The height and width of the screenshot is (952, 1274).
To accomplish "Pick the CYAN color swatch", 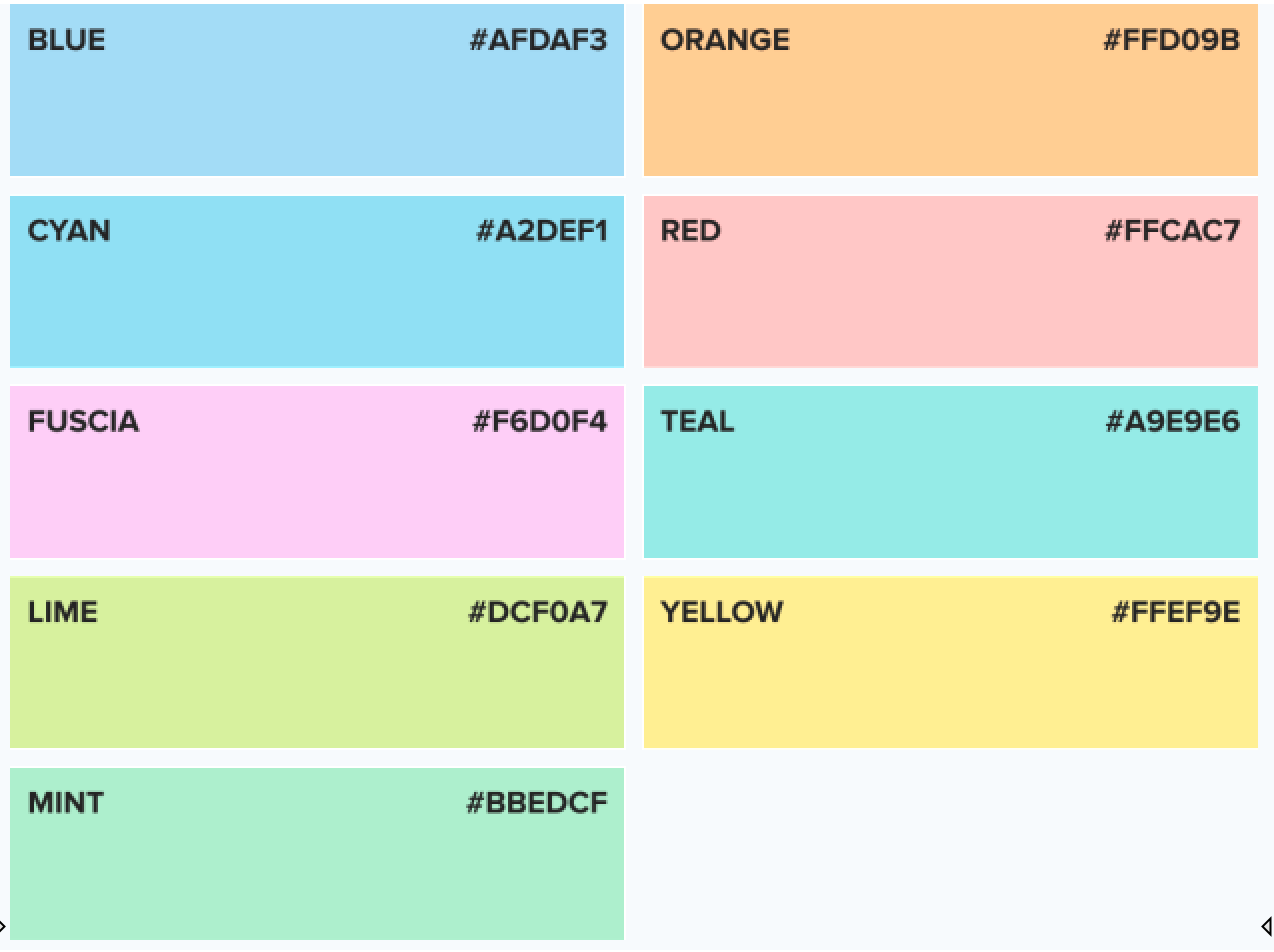I will point(316,300).
